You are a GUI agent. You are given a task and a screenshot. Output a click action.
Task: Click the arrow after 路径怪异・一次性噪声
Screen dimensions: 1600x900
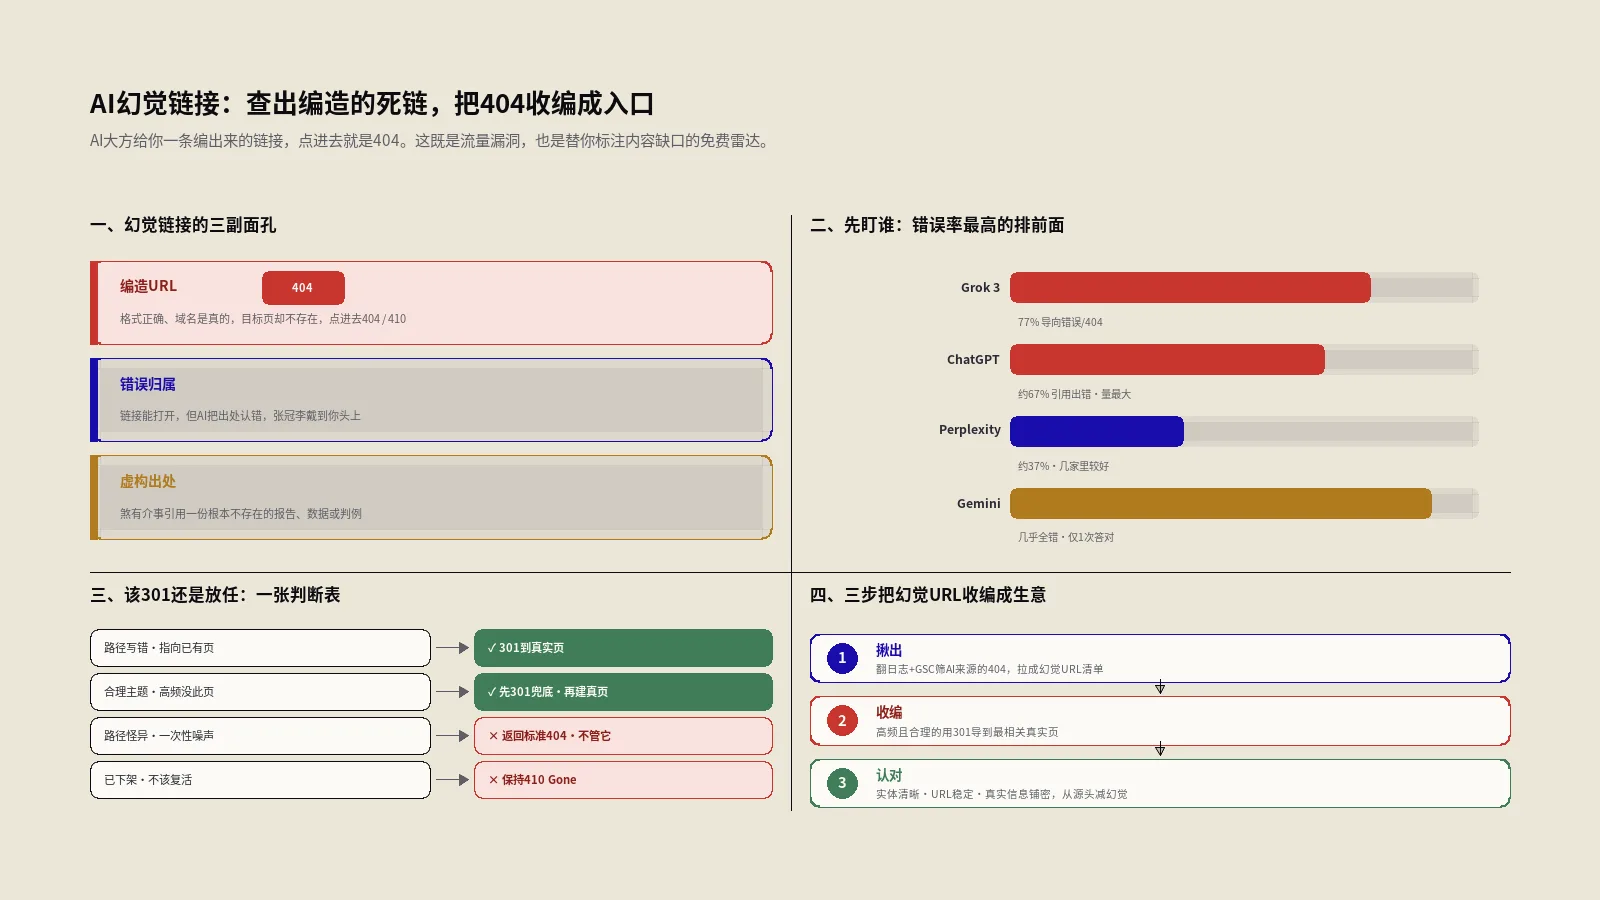452,736
